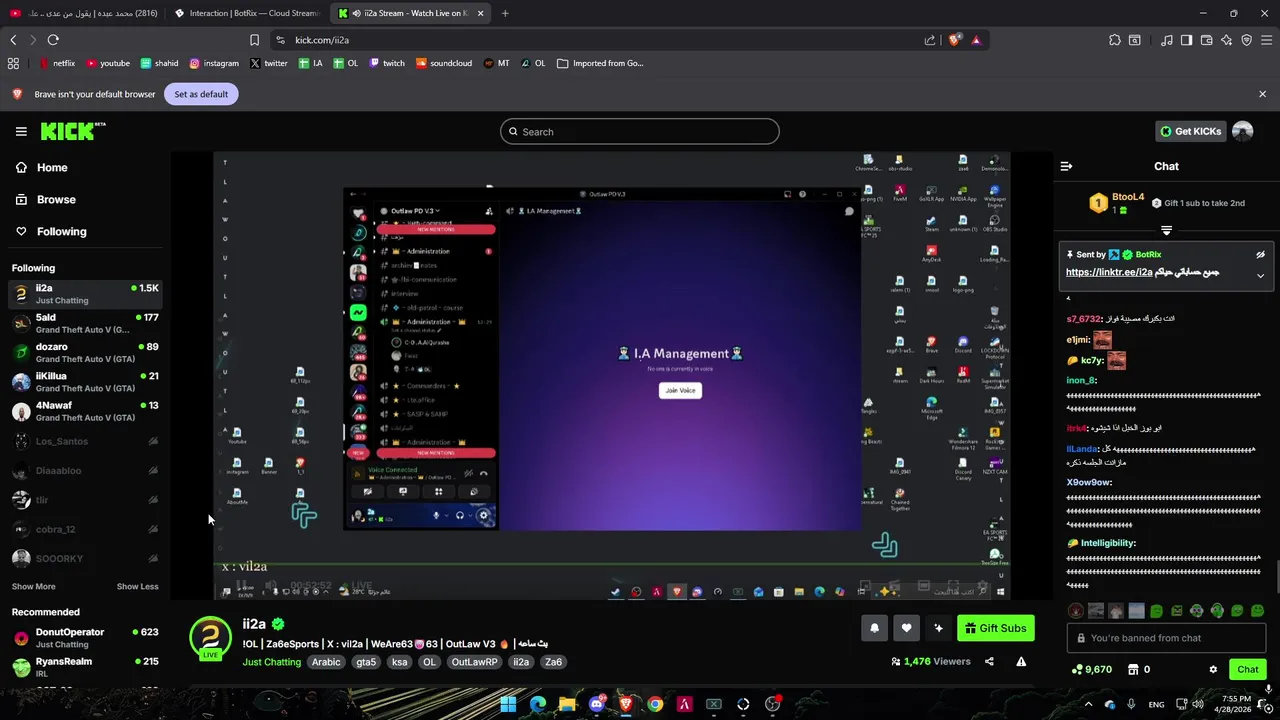Open the browser apps grid icon
Viewport: 1280px width, 720px height.
click(x=13, y=63)
